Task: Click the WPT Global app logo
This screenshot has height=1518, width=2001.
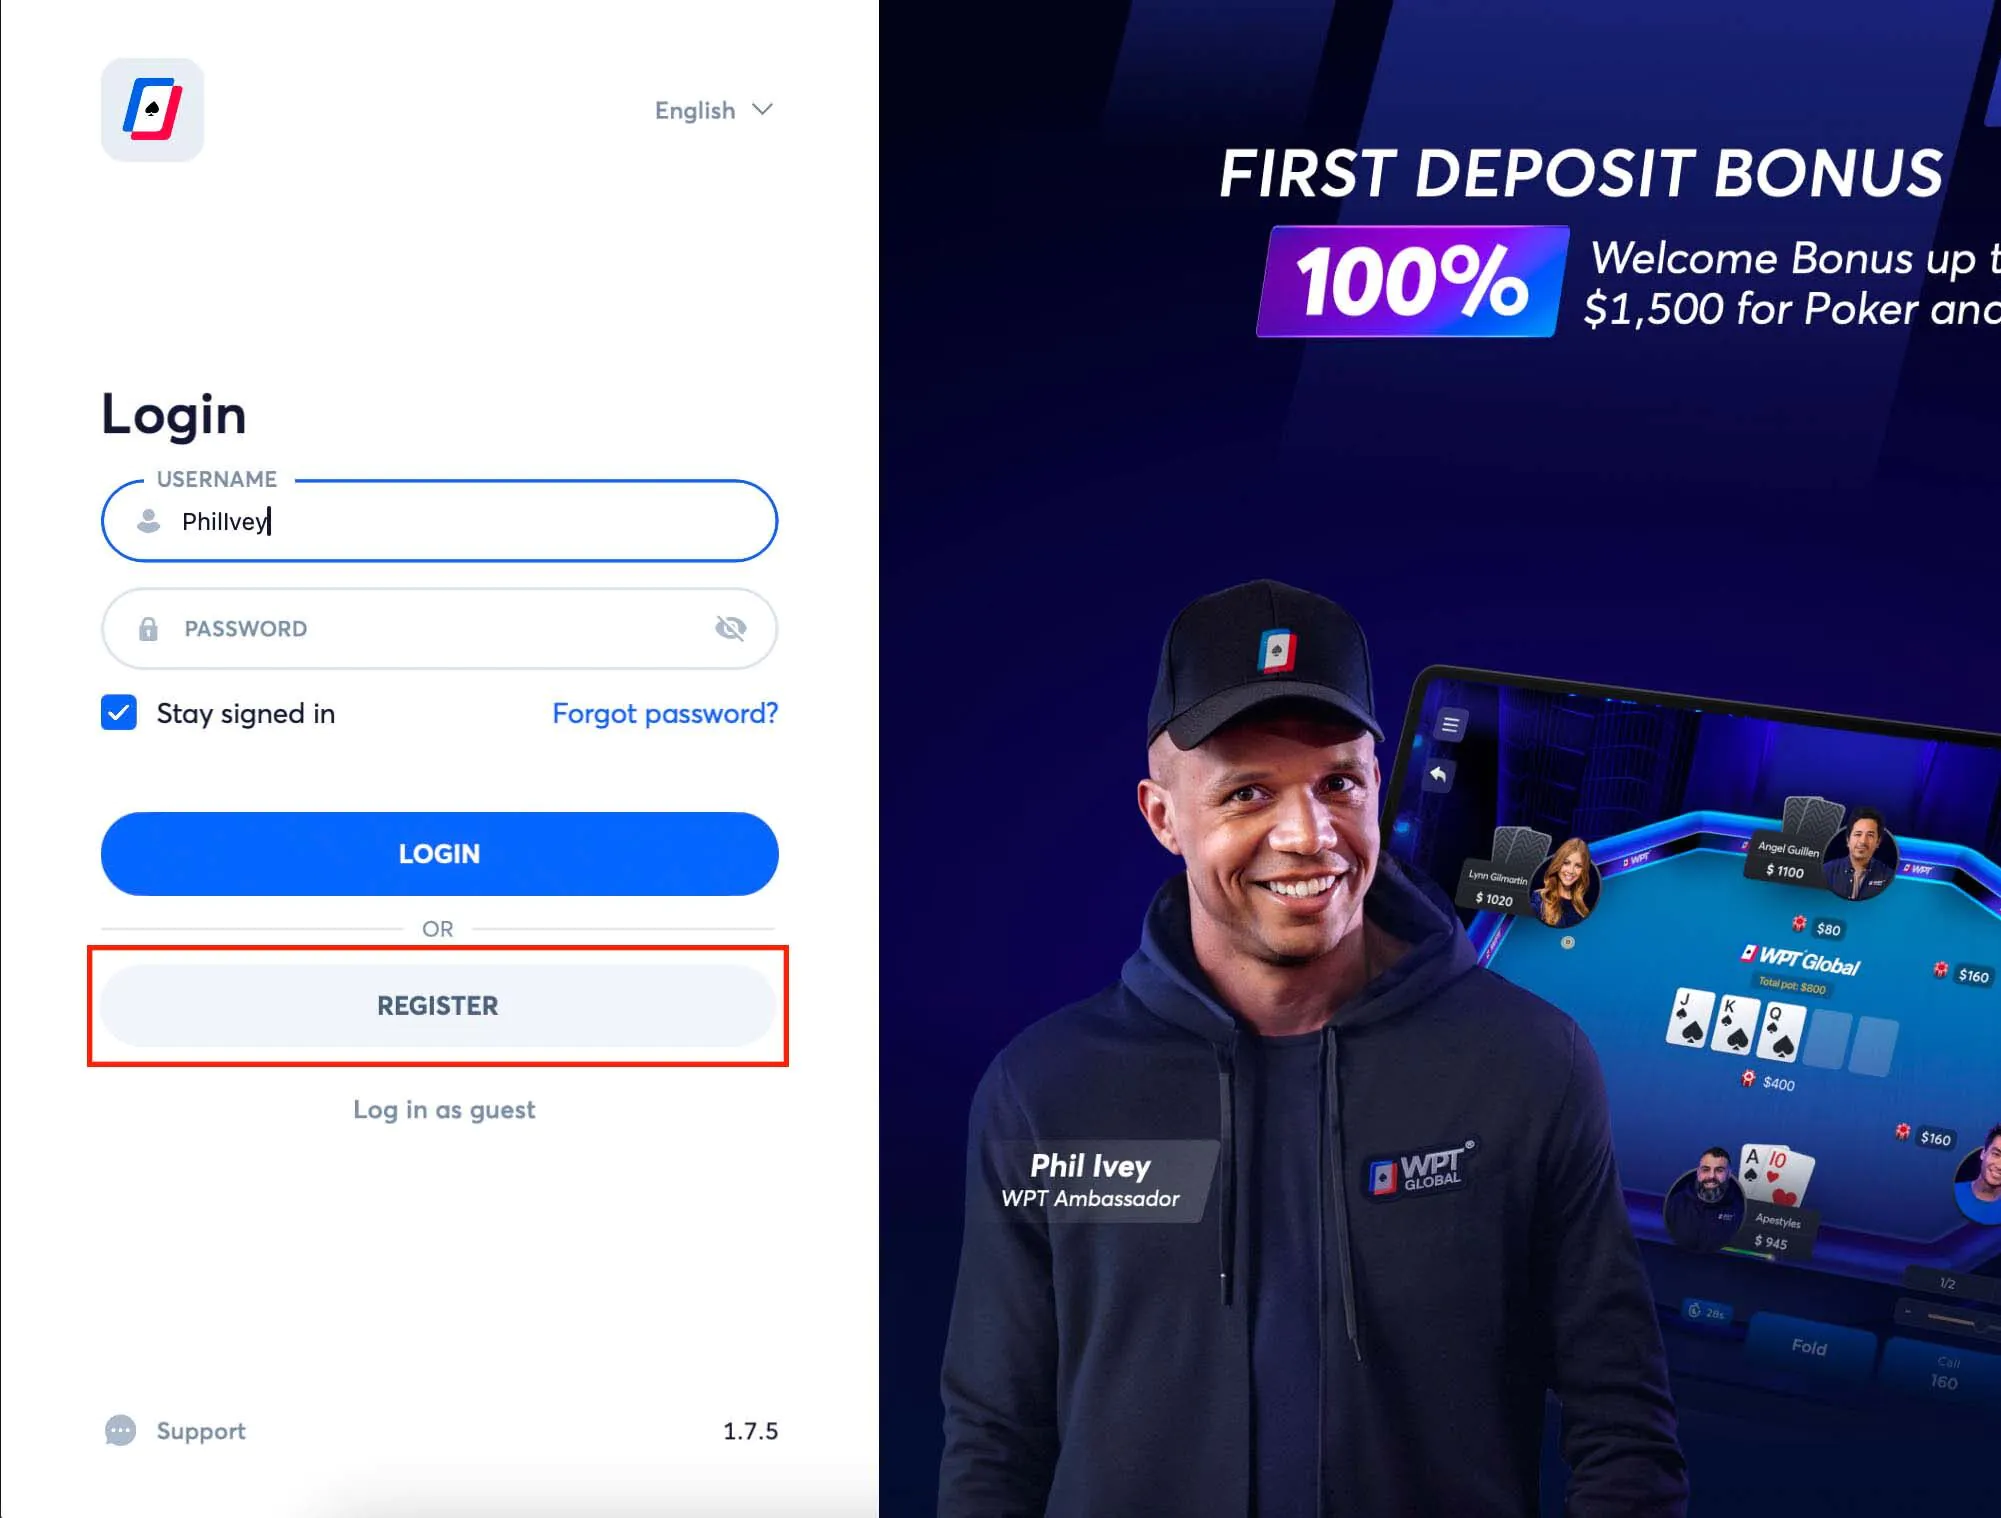Action: tap(152, 109)
